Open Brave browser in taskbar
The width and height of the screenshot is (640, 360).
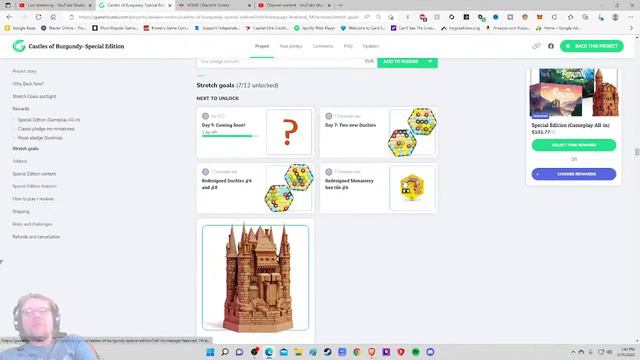pos(371,352)
